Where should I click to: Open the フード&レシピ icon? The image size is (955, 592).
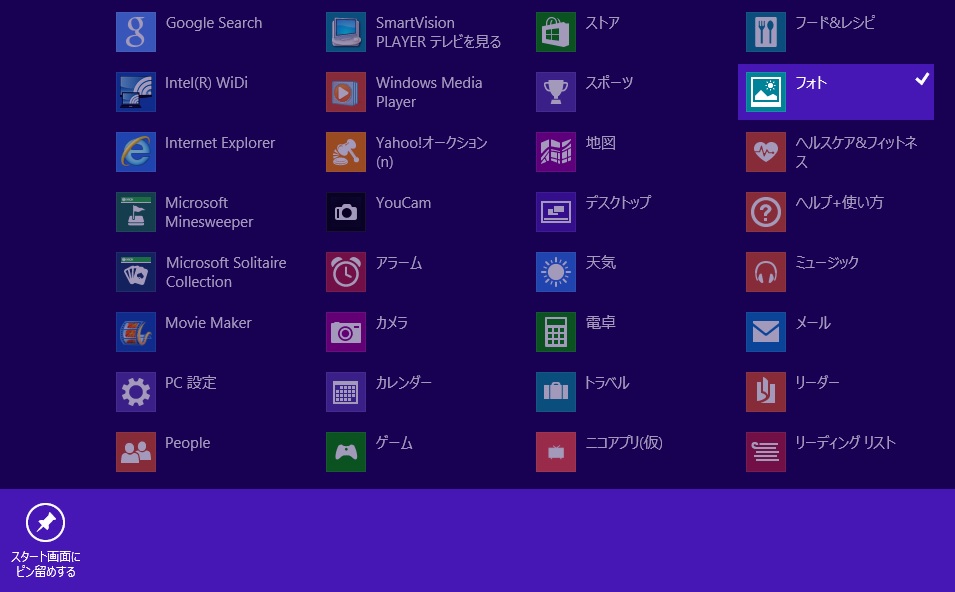coord(766,32)
